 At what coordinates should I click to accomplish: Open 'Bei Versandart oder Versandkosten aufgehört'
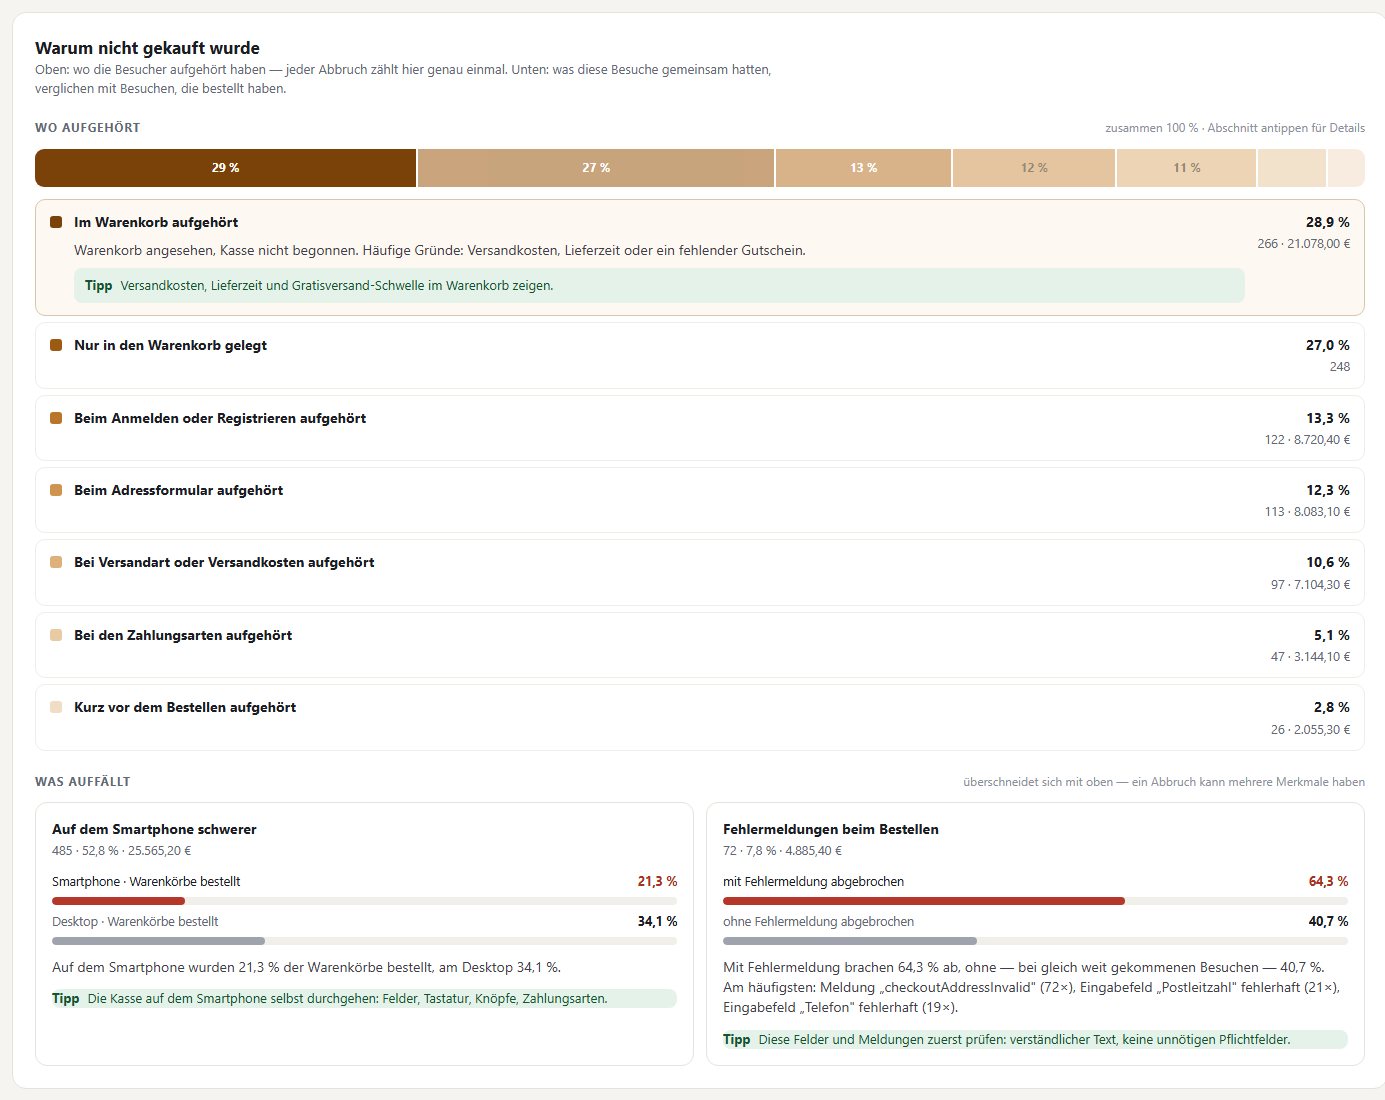(x=700, y=572)
